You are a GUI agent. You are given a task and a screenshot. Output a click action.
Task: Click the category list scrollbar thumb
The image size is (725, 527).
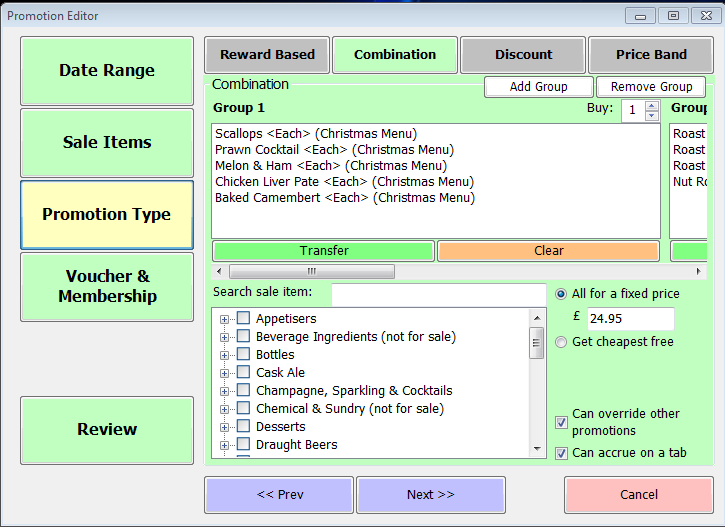click(x=537, y=343)
